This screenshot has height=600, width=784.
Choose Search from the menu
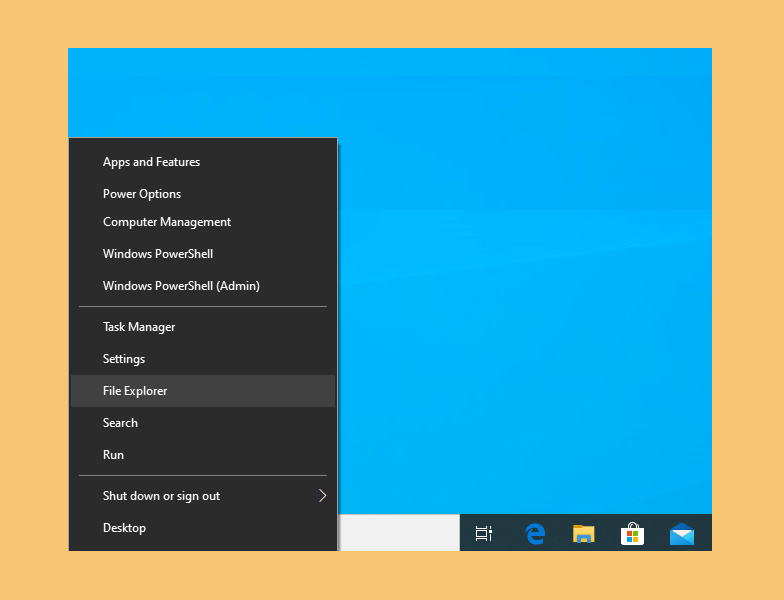(202, 423)
